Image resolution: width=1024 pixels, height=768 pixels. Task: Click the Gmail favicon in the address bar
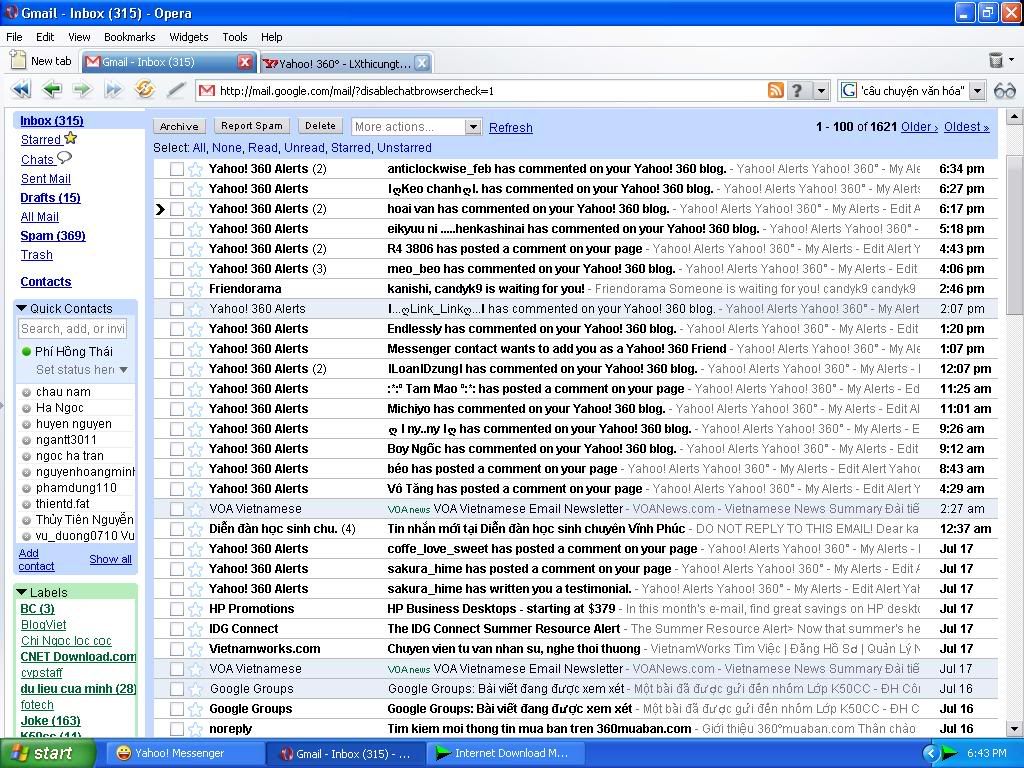click(x=207, y=89)
